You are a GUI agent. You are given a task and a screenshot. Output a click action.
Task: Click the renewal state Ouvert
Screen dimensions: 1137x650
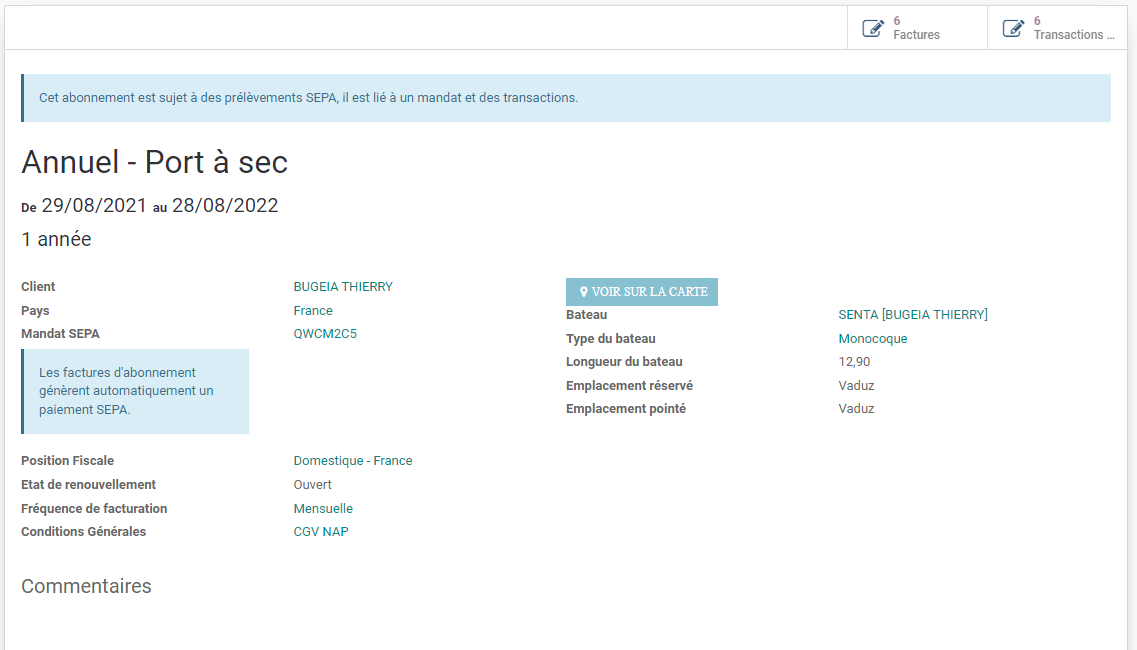tap(313, 485)
